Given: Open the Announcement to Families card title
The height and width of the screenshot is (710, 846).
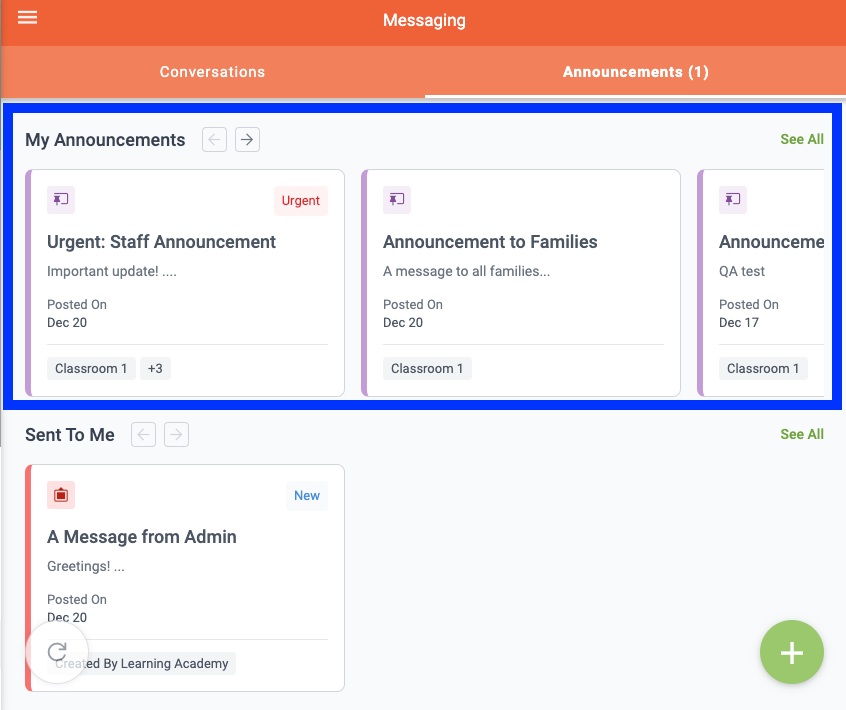Looking at the screenshot, I should [490, 242].
